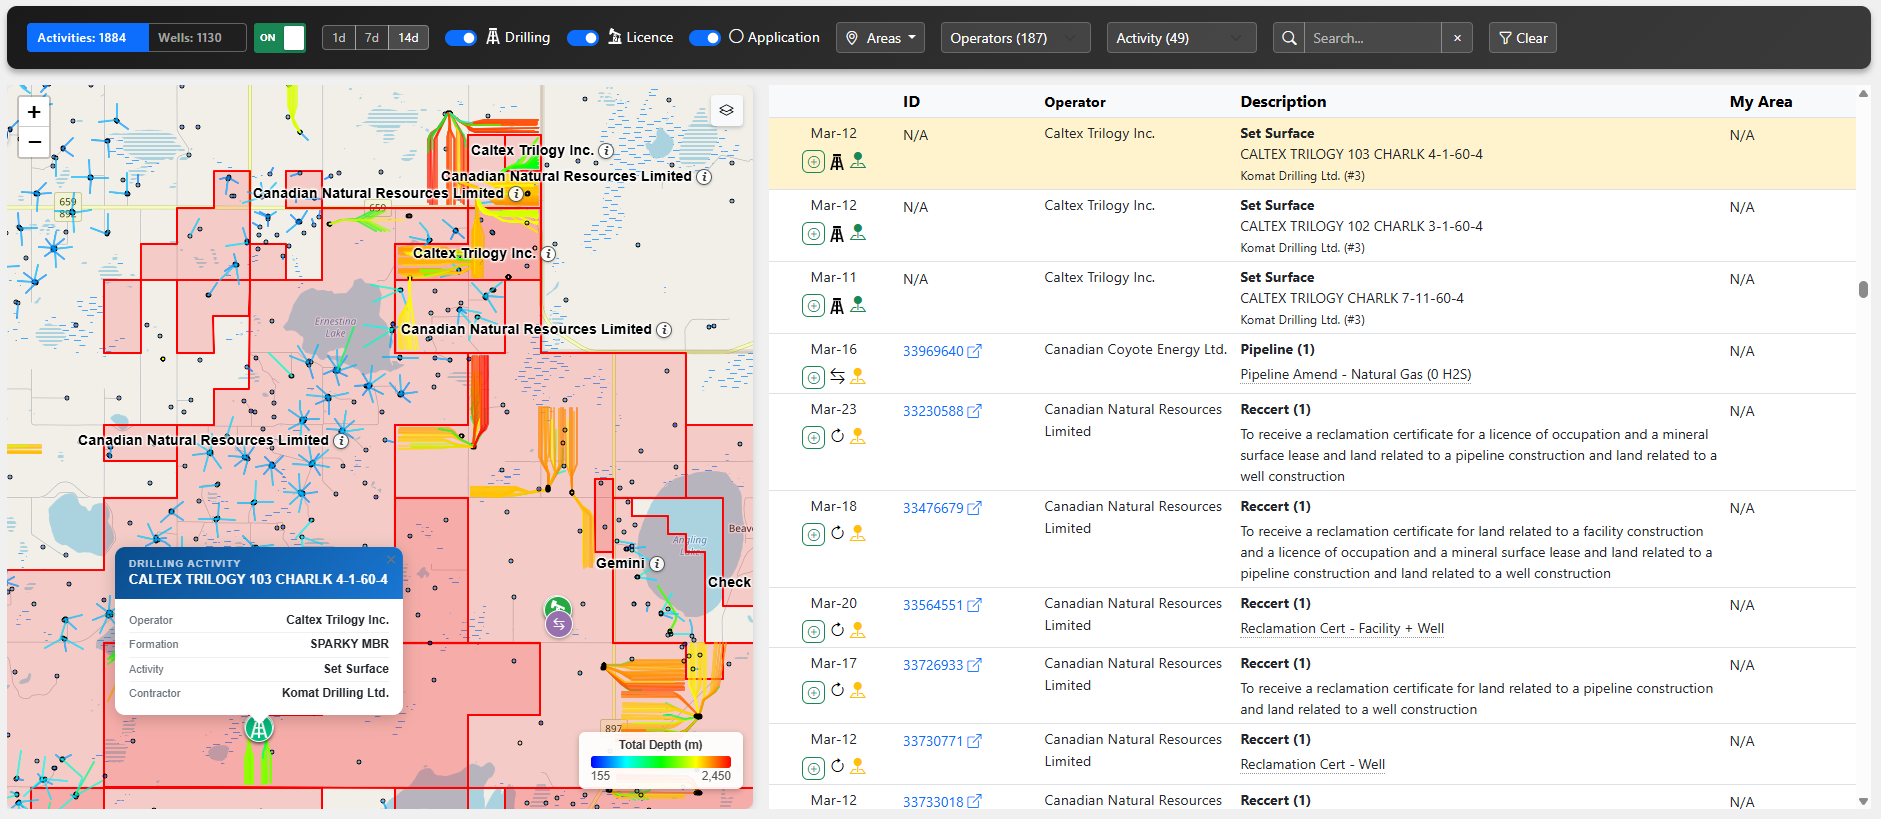The image size is (1881, 819).
Task: Click map pin icon in CHARLK 7-11-60-4 row
Action: point(858,304)
